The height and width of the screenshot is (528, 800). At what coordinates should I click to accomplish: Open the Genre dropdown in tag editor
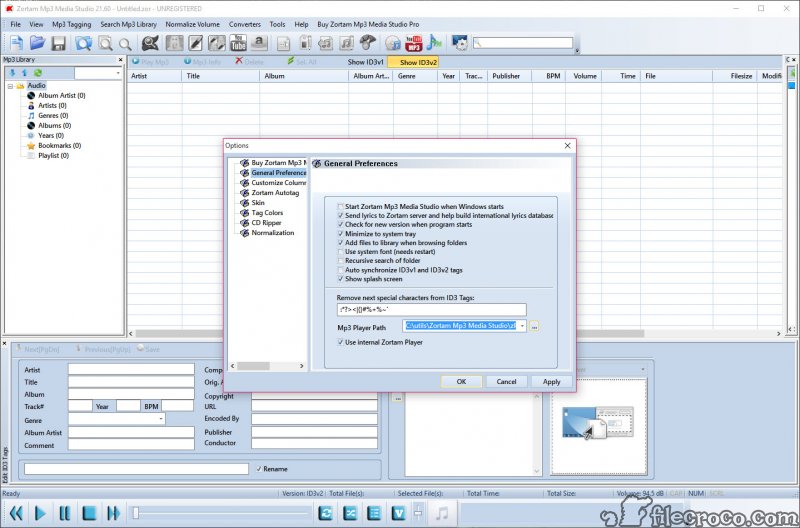pyautogui.click(x=161, y=419)
